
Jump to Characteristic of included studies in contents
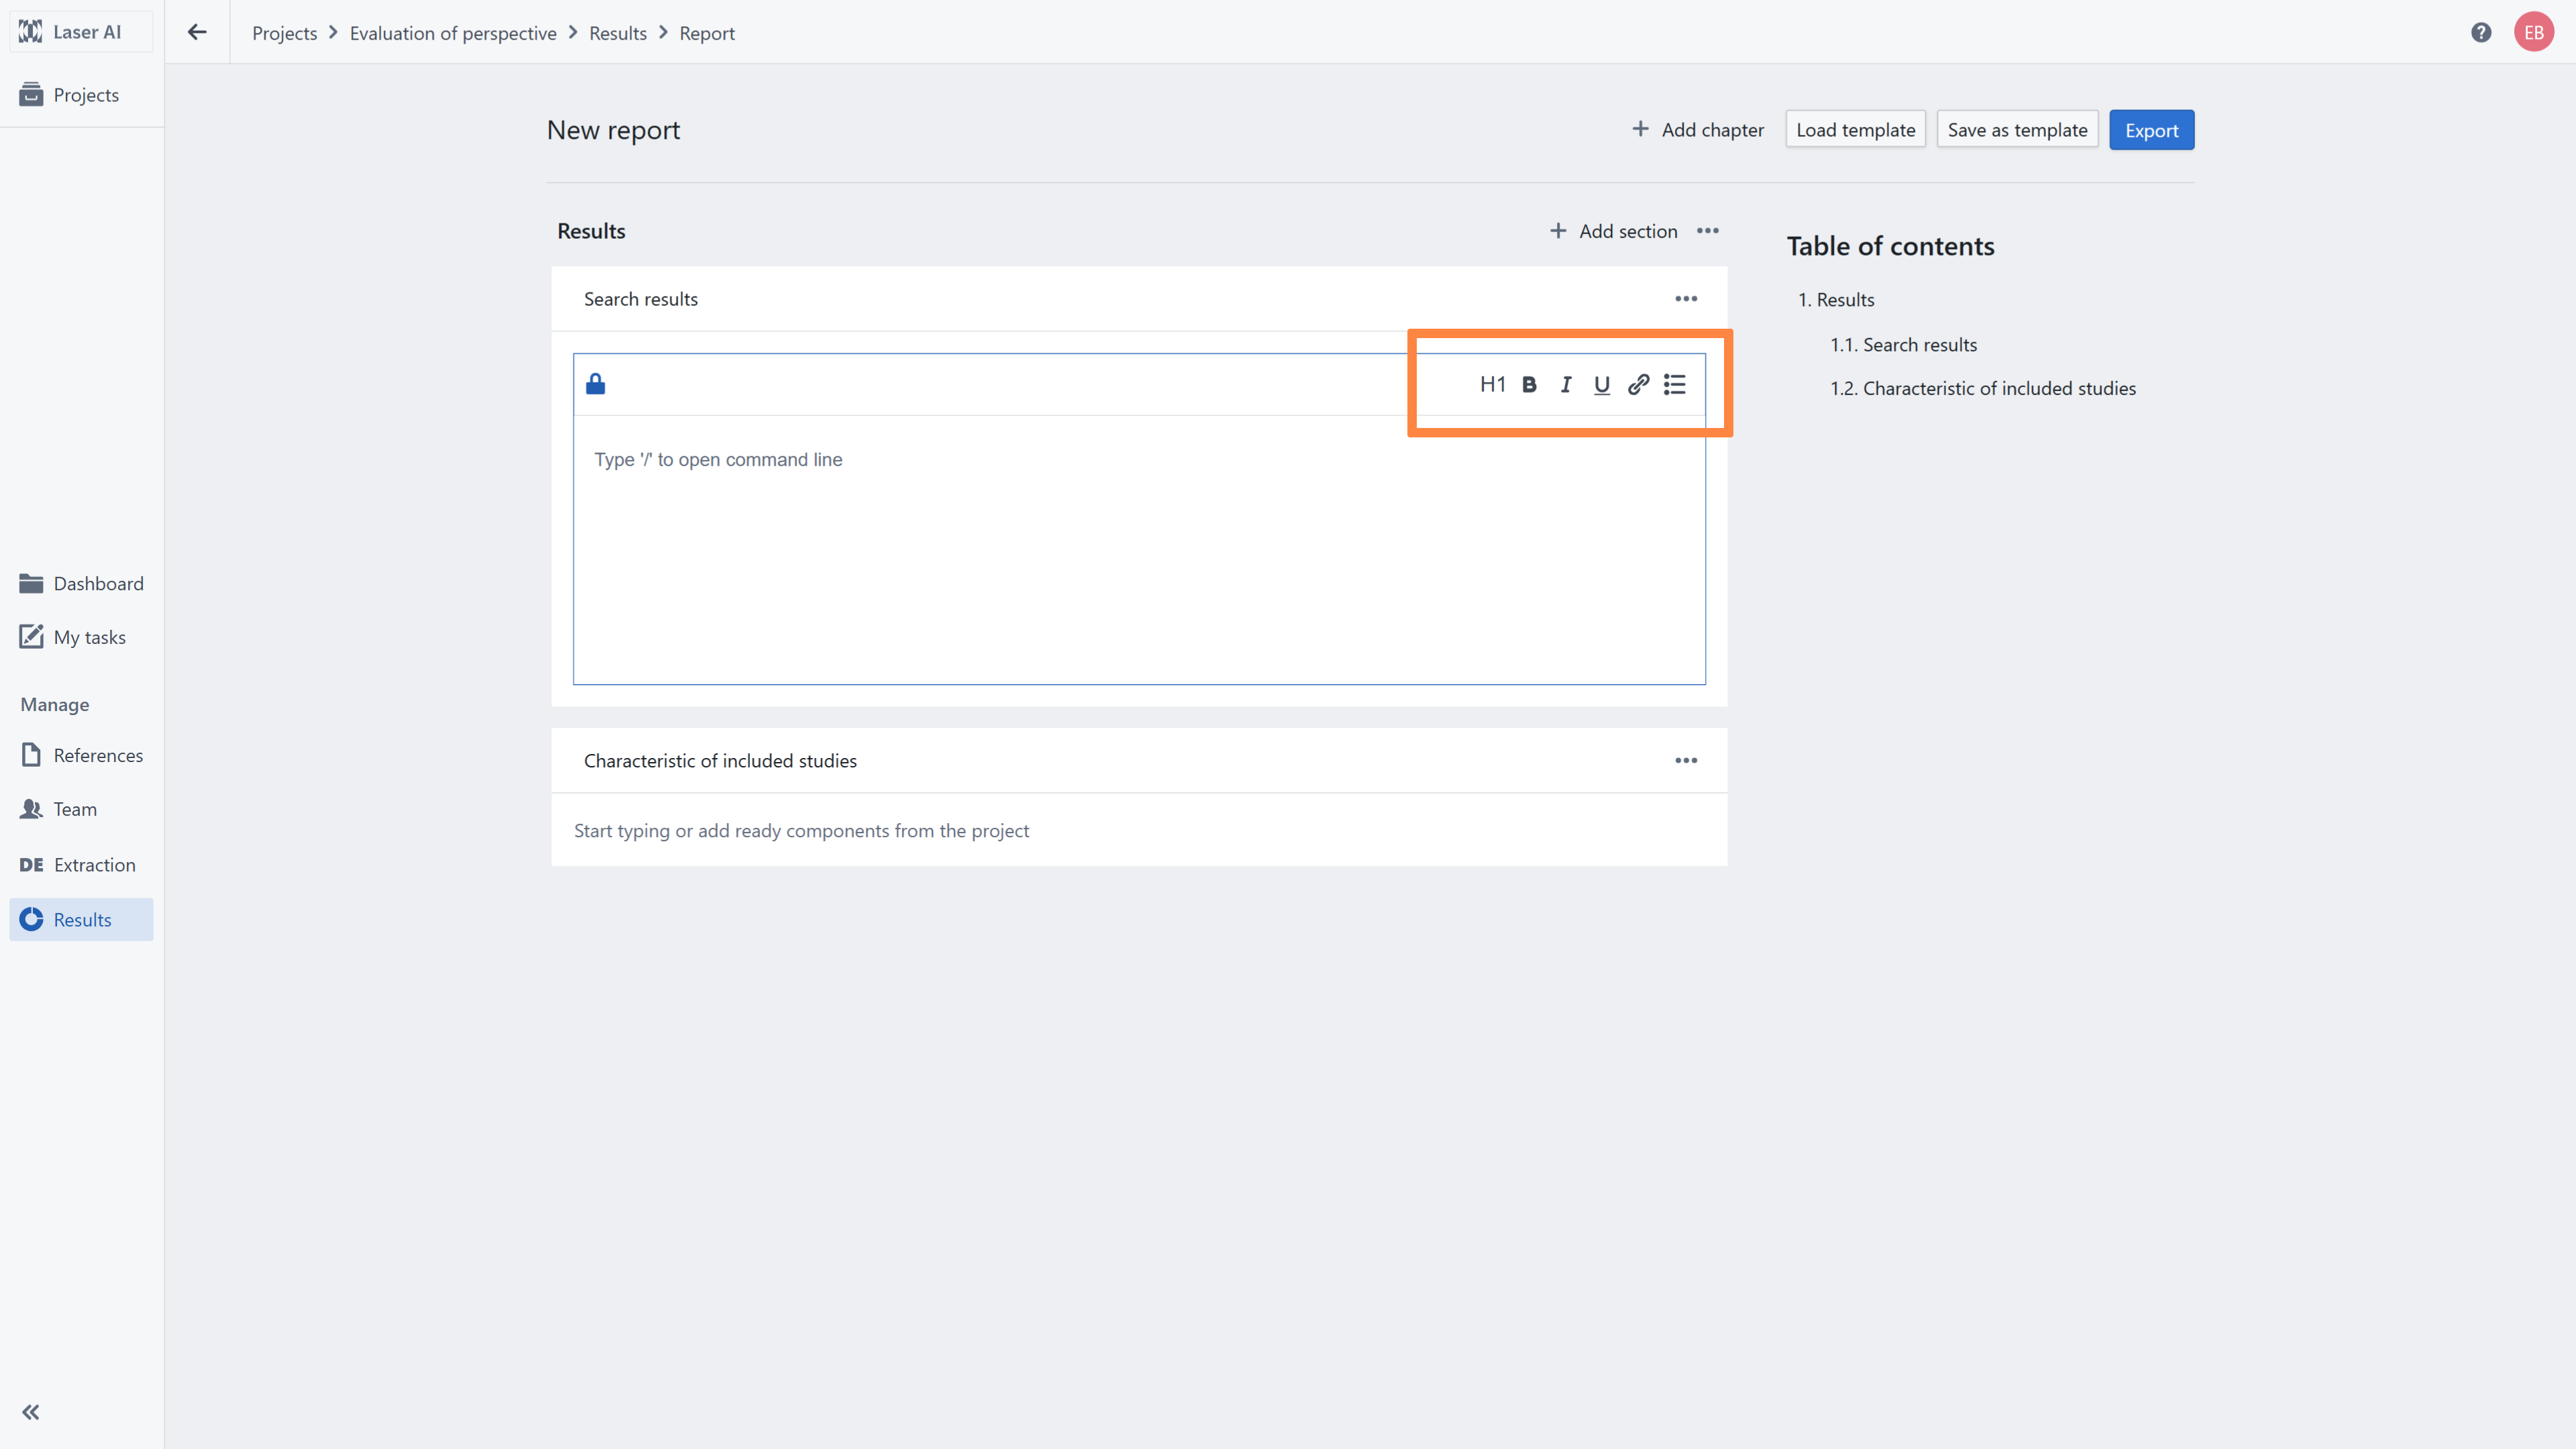[1998, 388]
